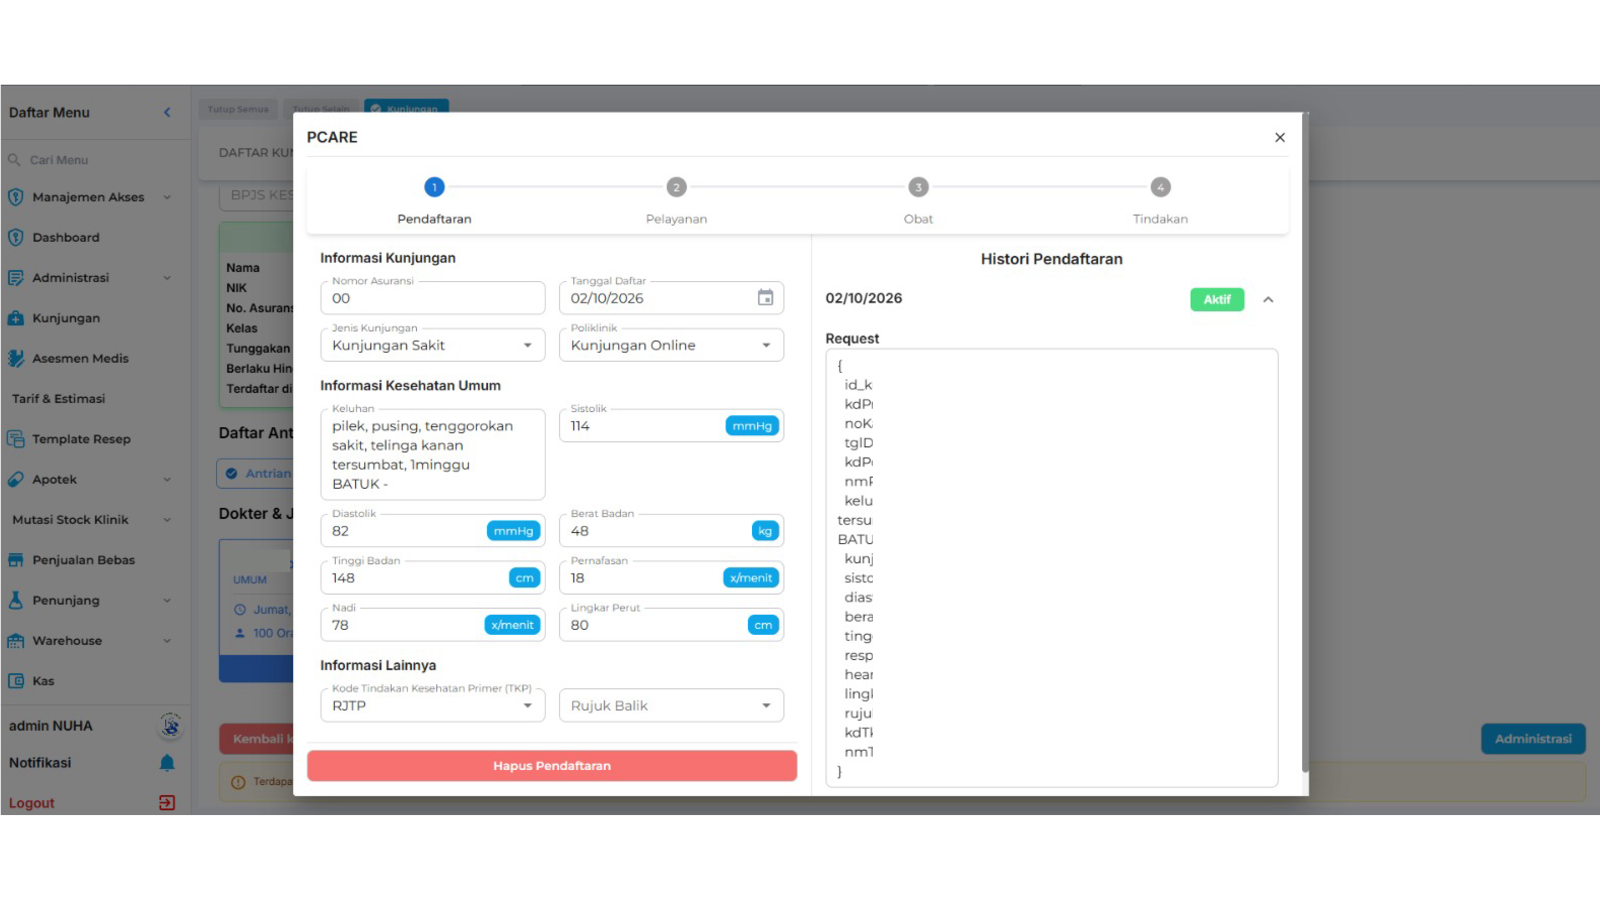This screenshot has width=1600, height=900.
Task: Collapse the Daftar Menu sidebar arrow
Action: [x=167, y=112]
